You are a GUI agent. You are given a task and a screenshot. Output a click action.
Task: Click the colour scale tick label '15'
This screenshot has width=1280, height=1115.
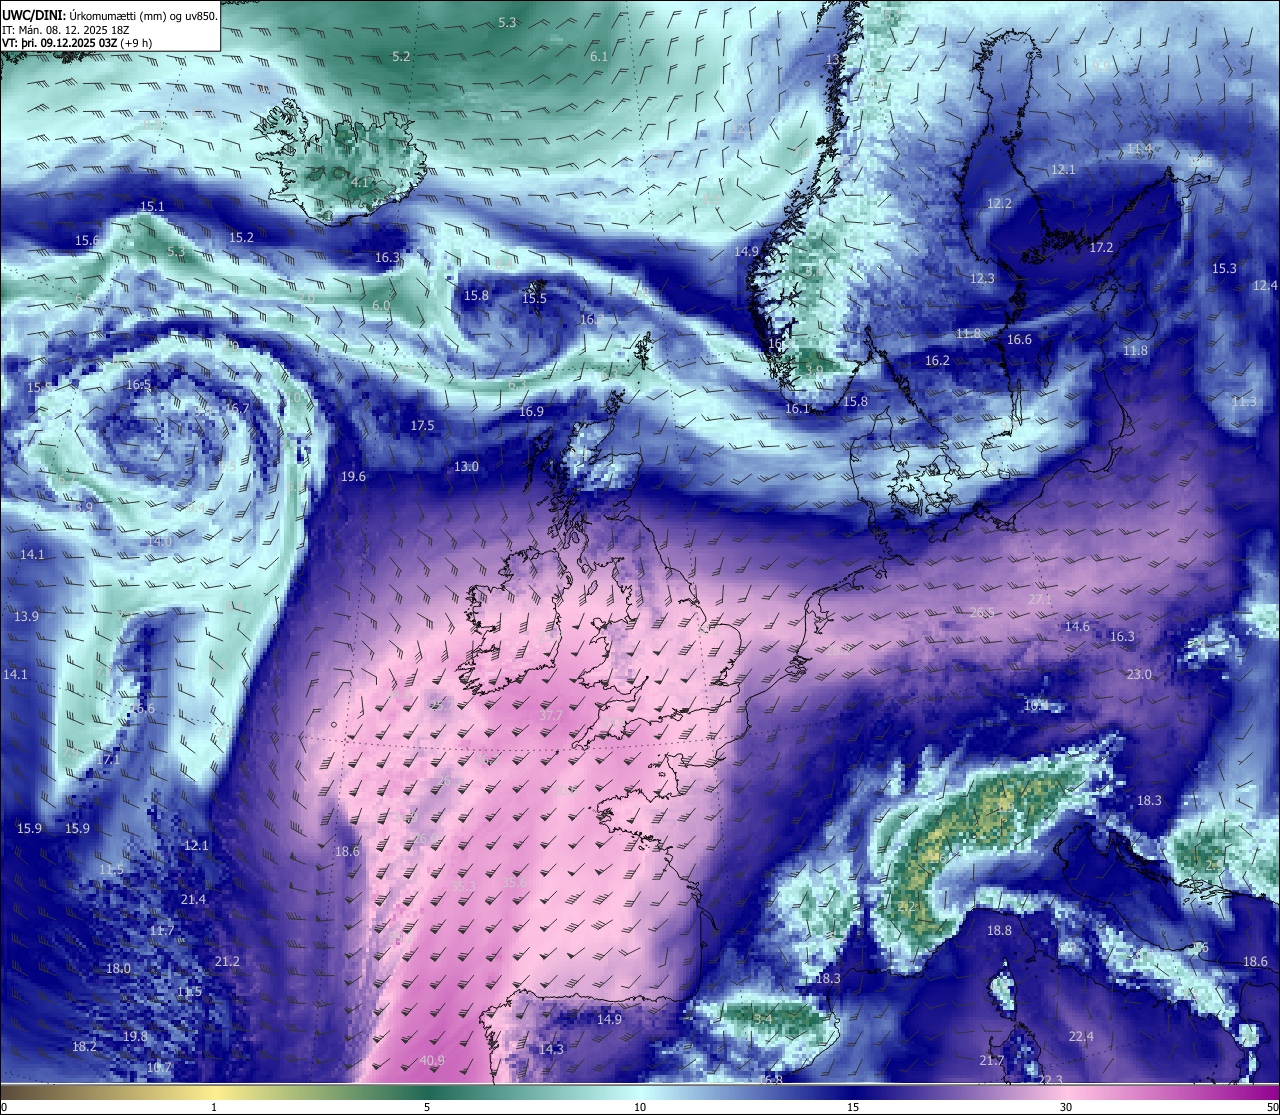(853, 1107)
